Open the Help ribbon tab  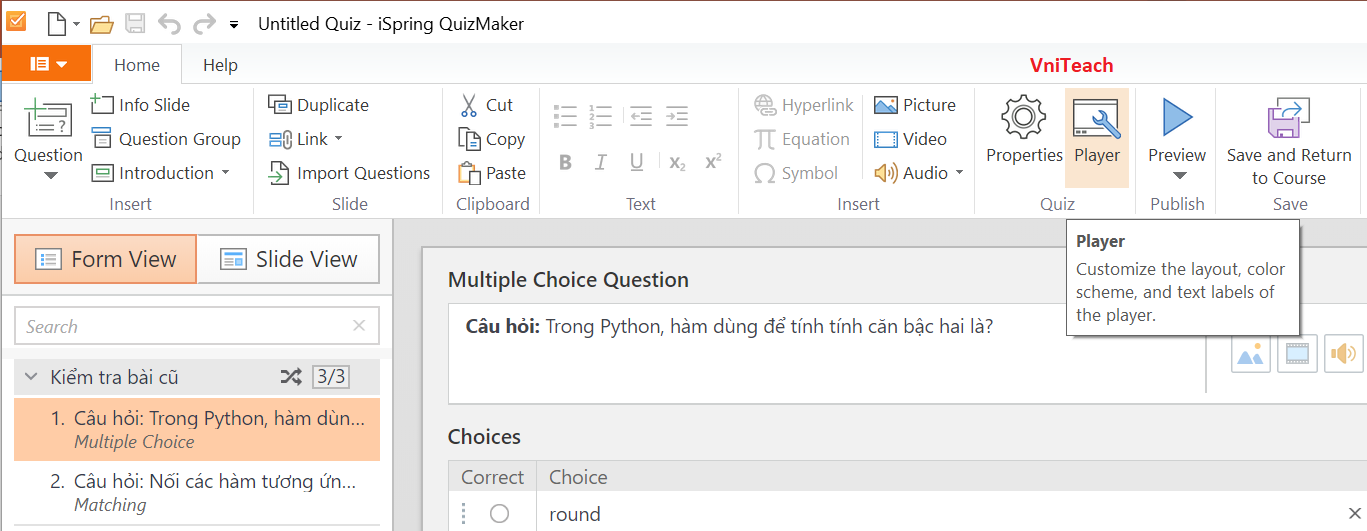220,65
